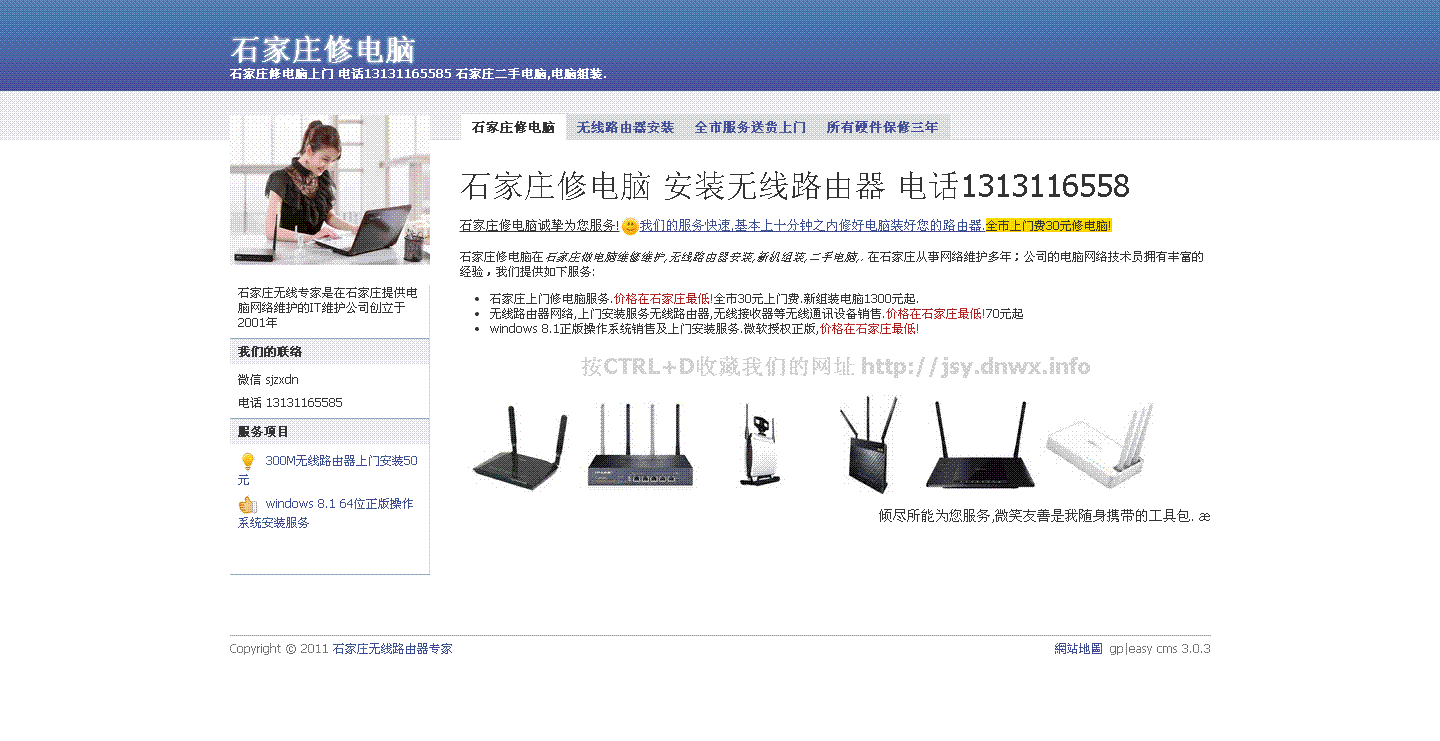Select the 所有硬件保修三年 tab

(x=882, y=128)
